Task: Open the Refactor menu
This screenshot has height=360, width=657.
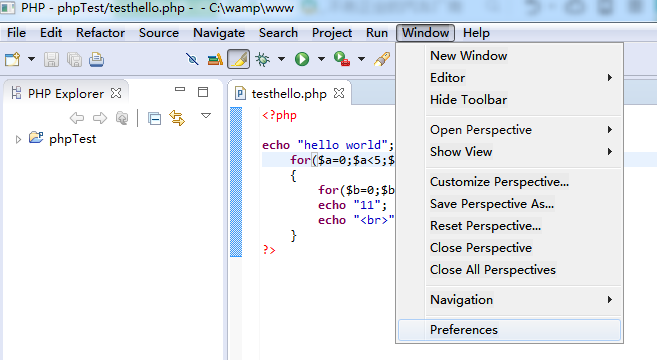Action: [x=101, y=33]
